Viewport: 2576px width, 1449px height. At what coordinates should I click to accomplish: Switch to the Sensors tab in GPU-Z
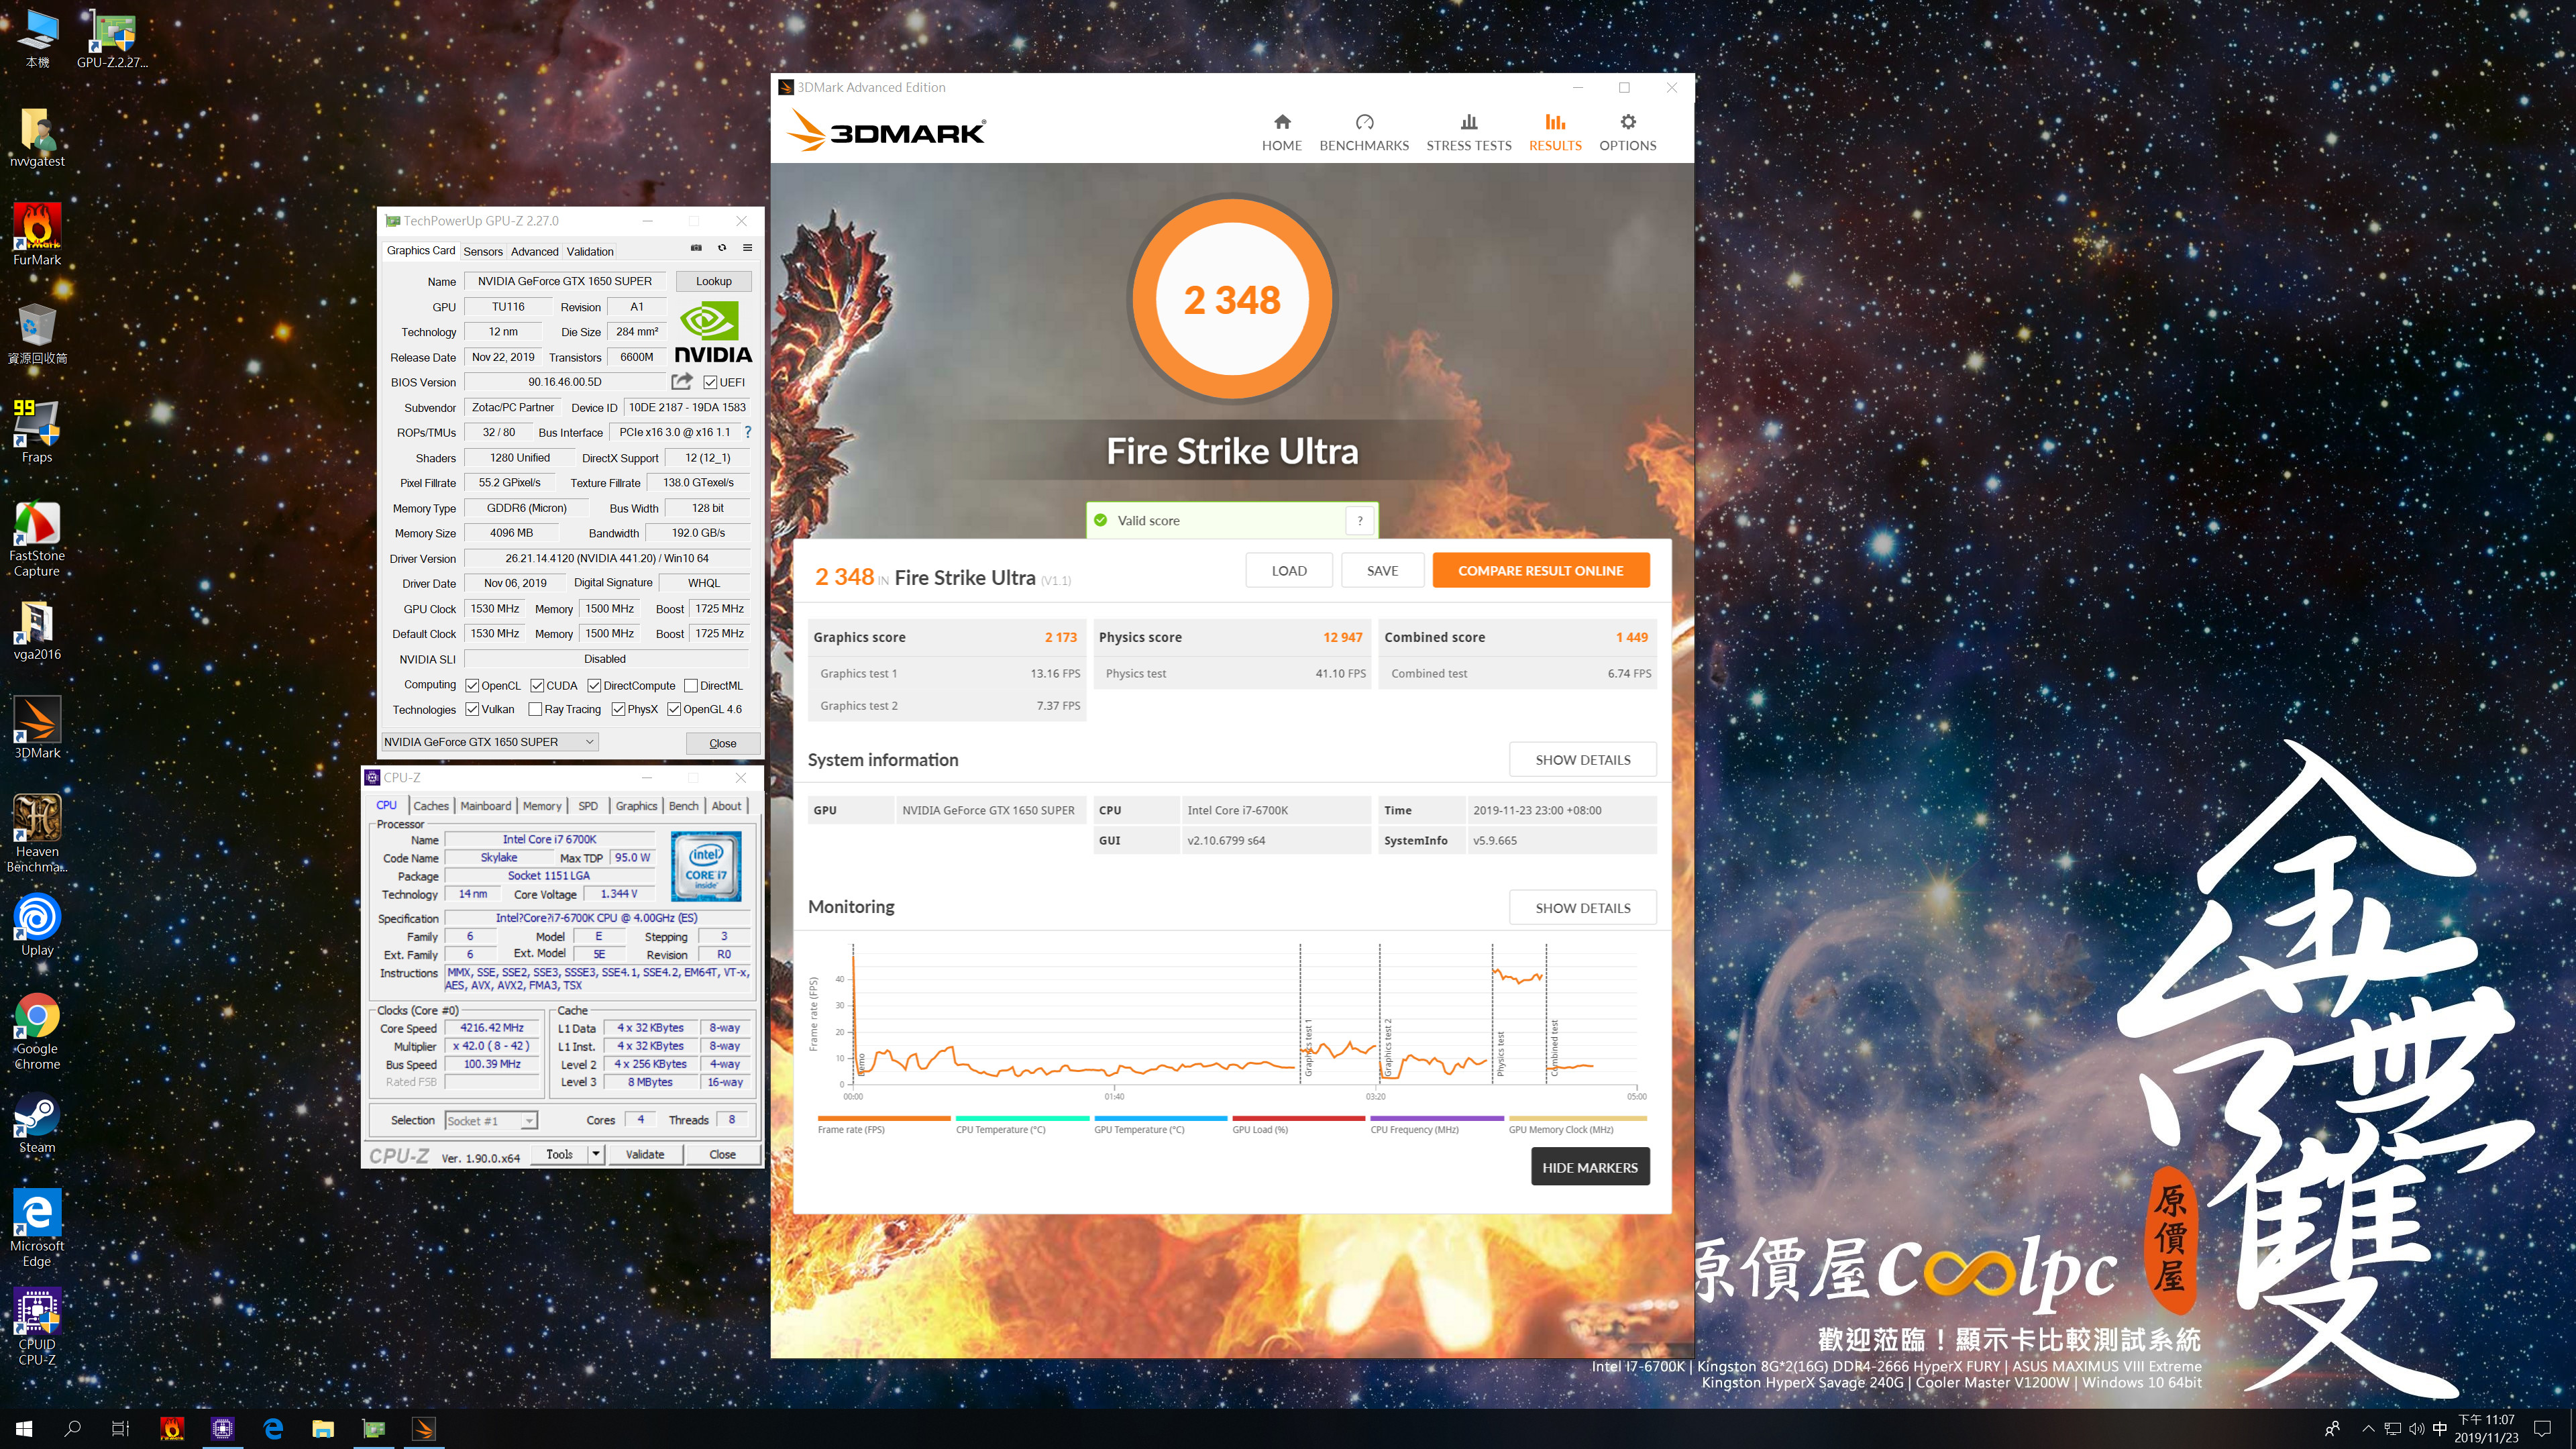(x=483, y=251)
